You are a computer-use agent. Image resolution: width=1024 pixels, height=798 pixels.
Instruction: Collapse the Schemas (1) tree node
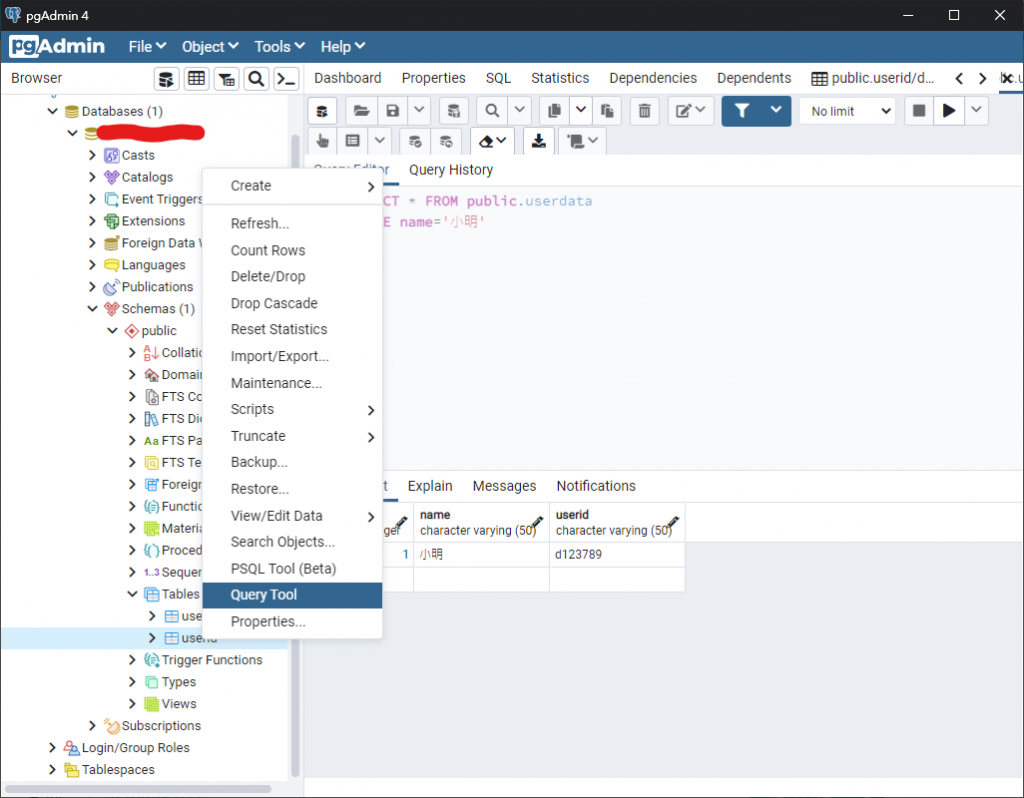click(93, 308)
